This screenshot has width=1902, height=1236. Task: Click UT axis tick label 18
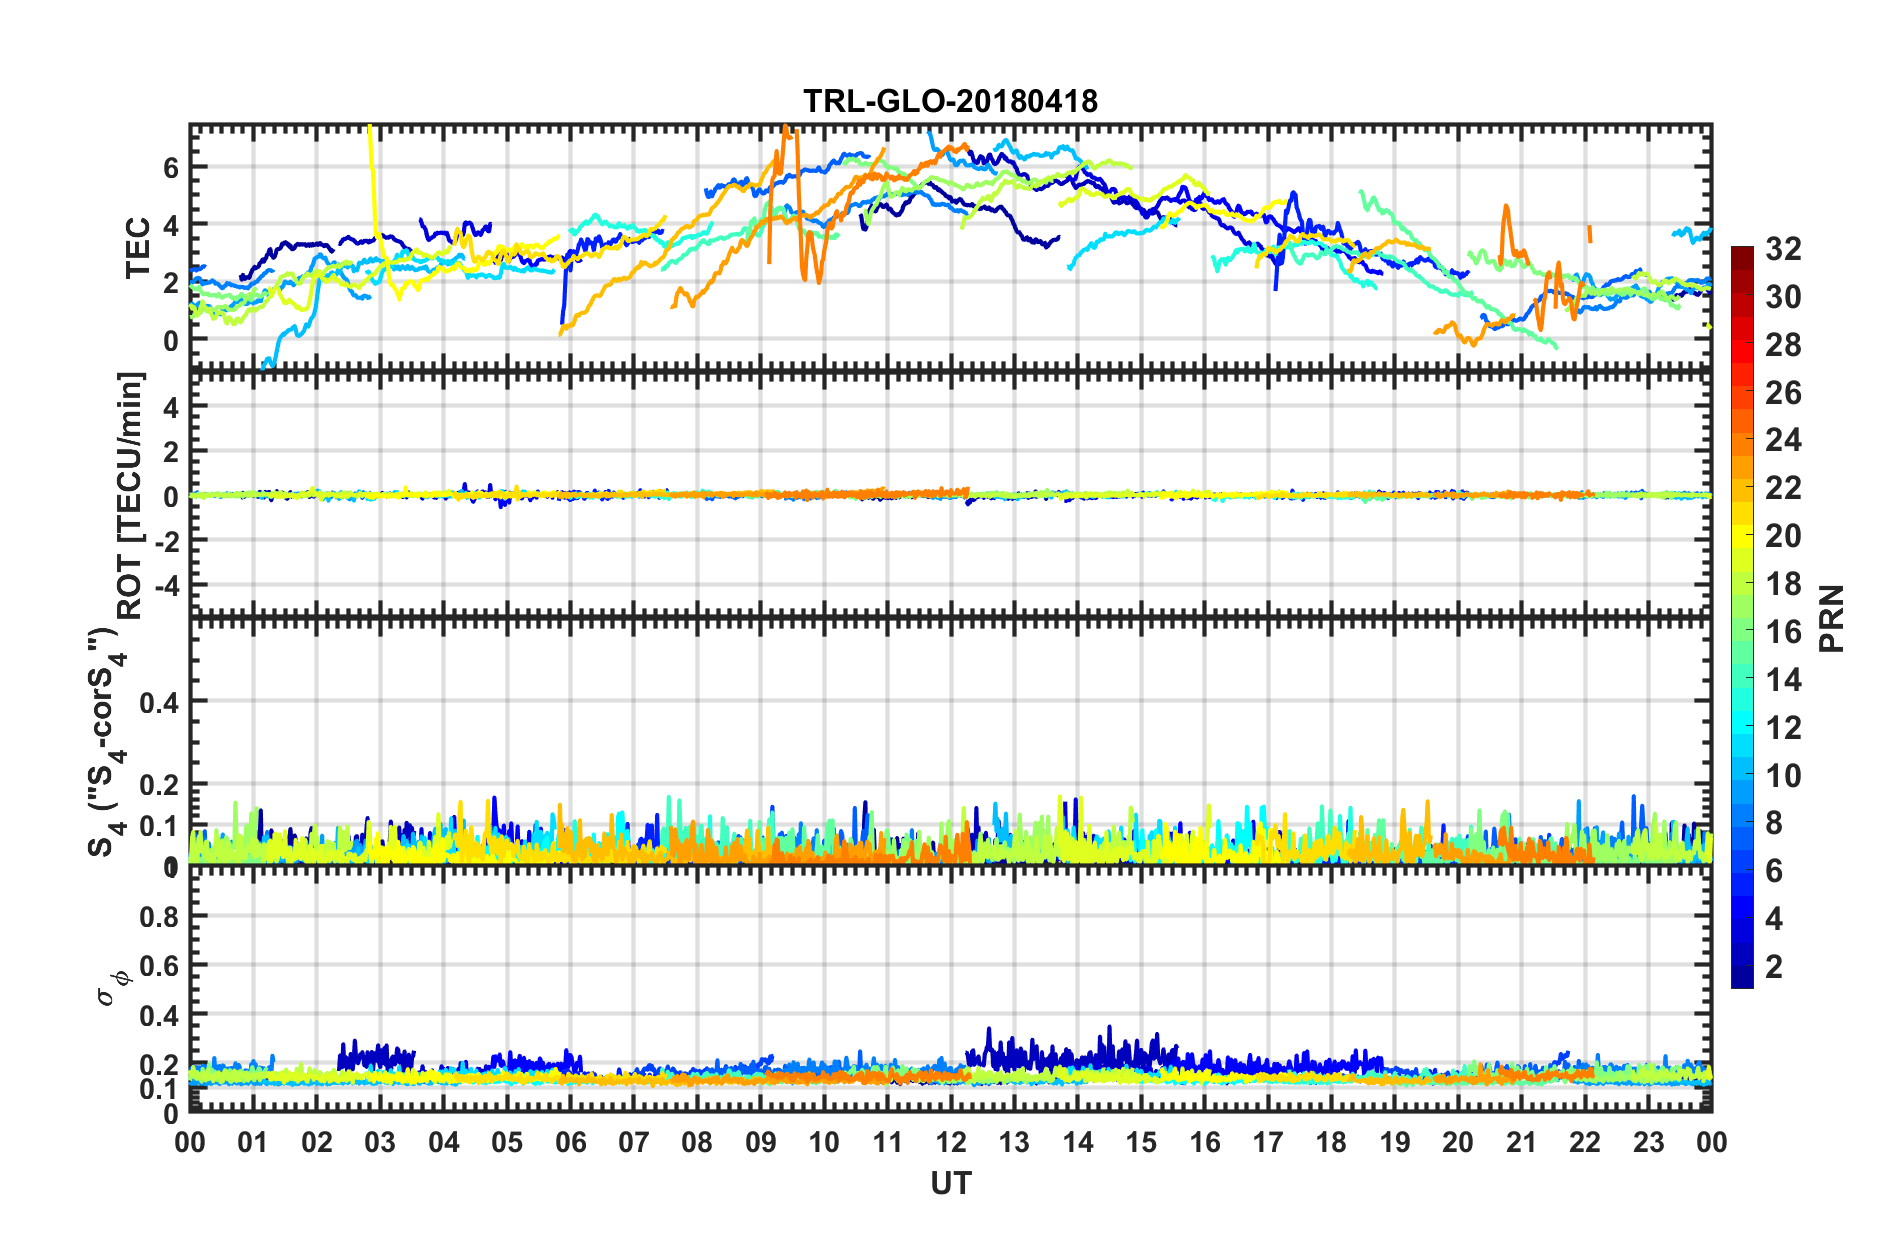(1331, 1143)
